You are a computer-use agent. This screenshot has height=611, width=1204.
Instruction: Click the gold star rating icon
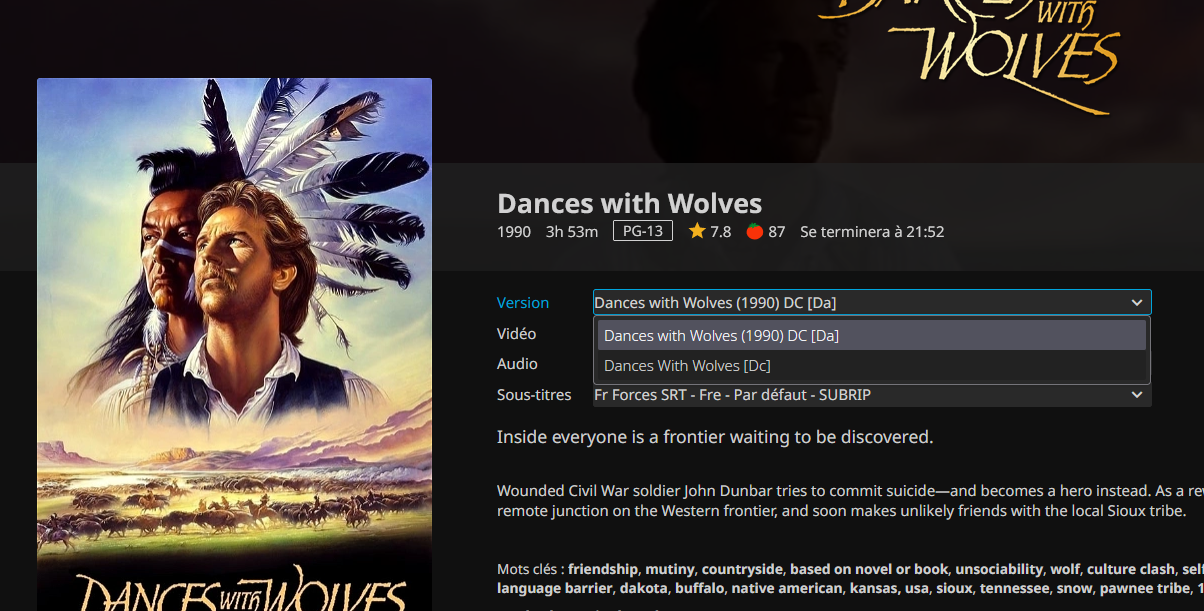click(x=697, y=232)
